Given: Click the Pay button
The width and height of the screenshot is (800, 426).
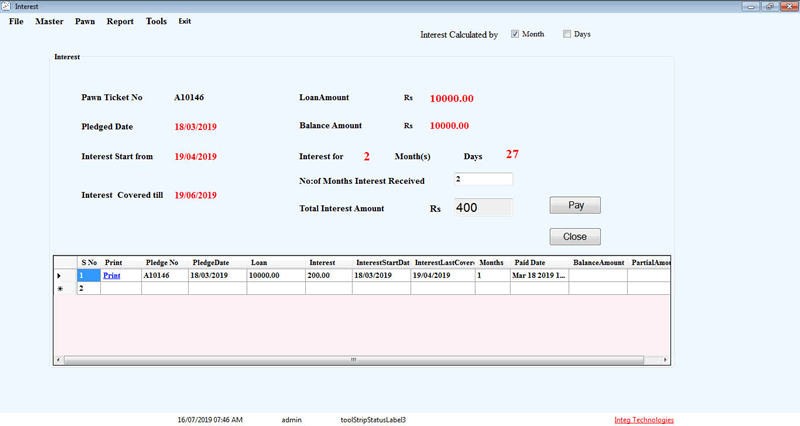Looking at the screenshot, I should point(575,205).
